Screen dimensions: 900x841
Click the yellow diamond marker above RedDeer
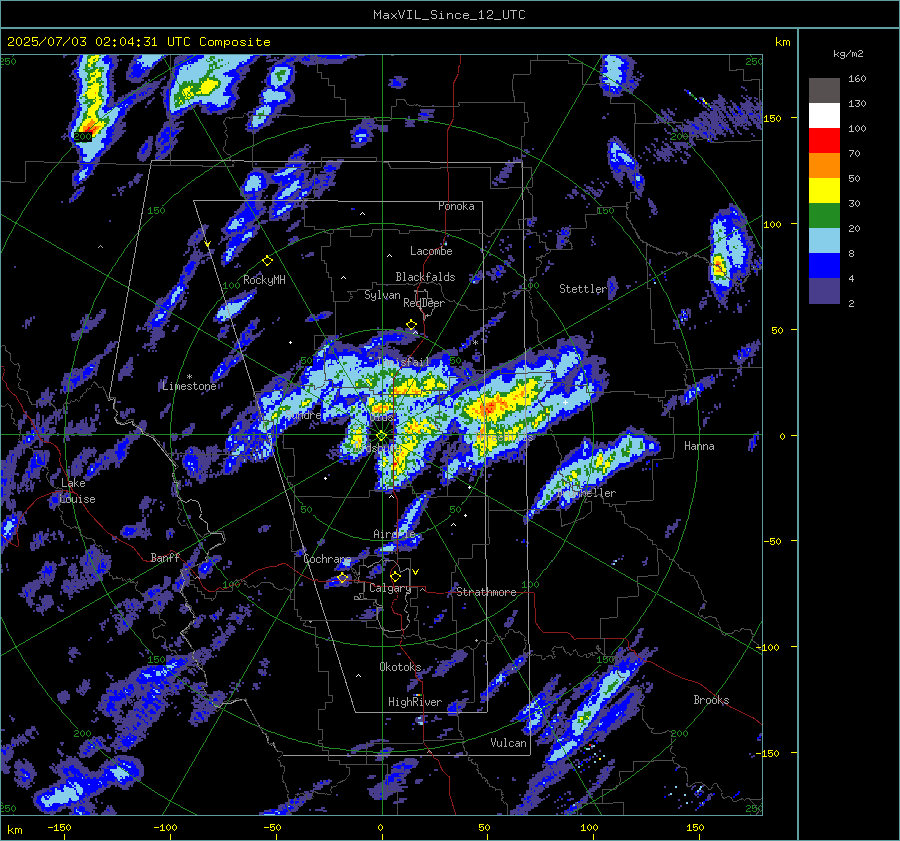click(411, 325)
